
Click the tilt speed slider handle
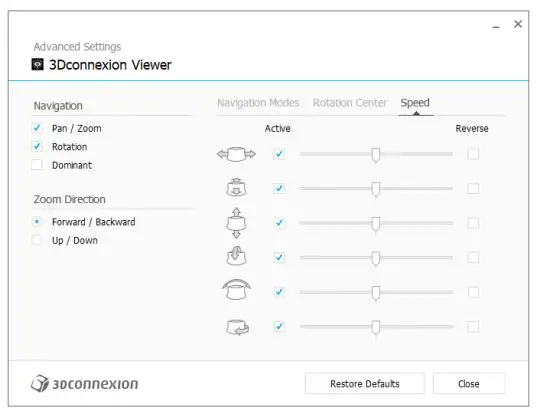(376, 259)
